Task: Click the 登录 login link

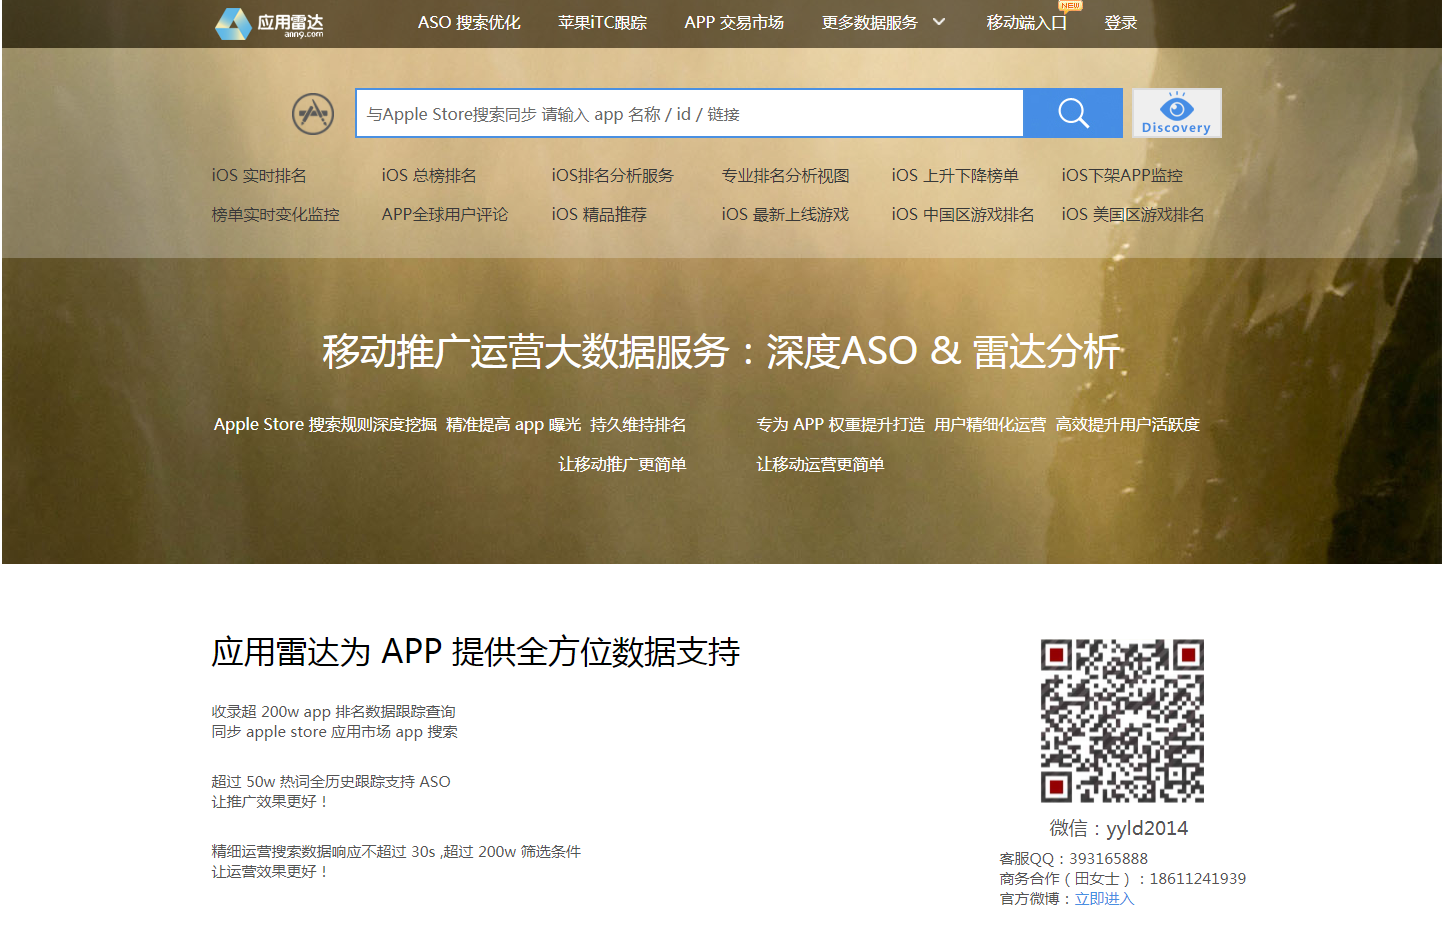Action: pos(1120,23)
